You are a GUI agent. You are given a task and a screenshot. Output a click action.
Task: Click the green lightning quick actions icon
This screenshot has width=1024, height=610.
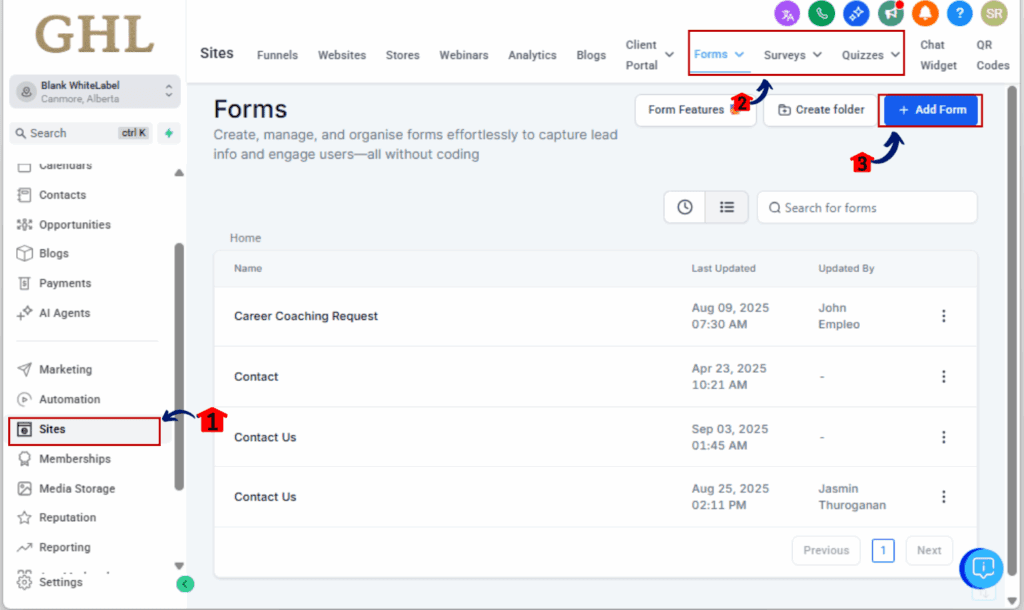(170, 133)
